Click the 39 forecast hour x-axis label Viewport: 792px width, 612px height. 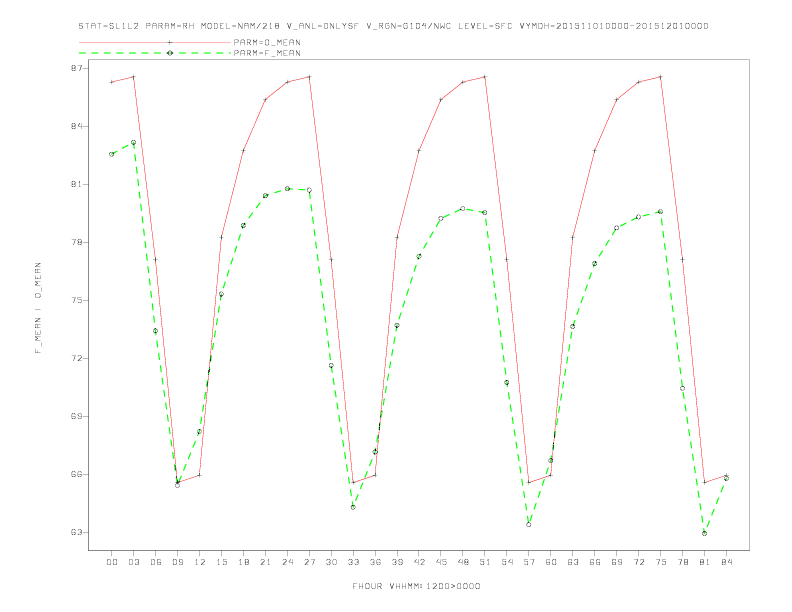pyautogui.click(x=397, y=562)
